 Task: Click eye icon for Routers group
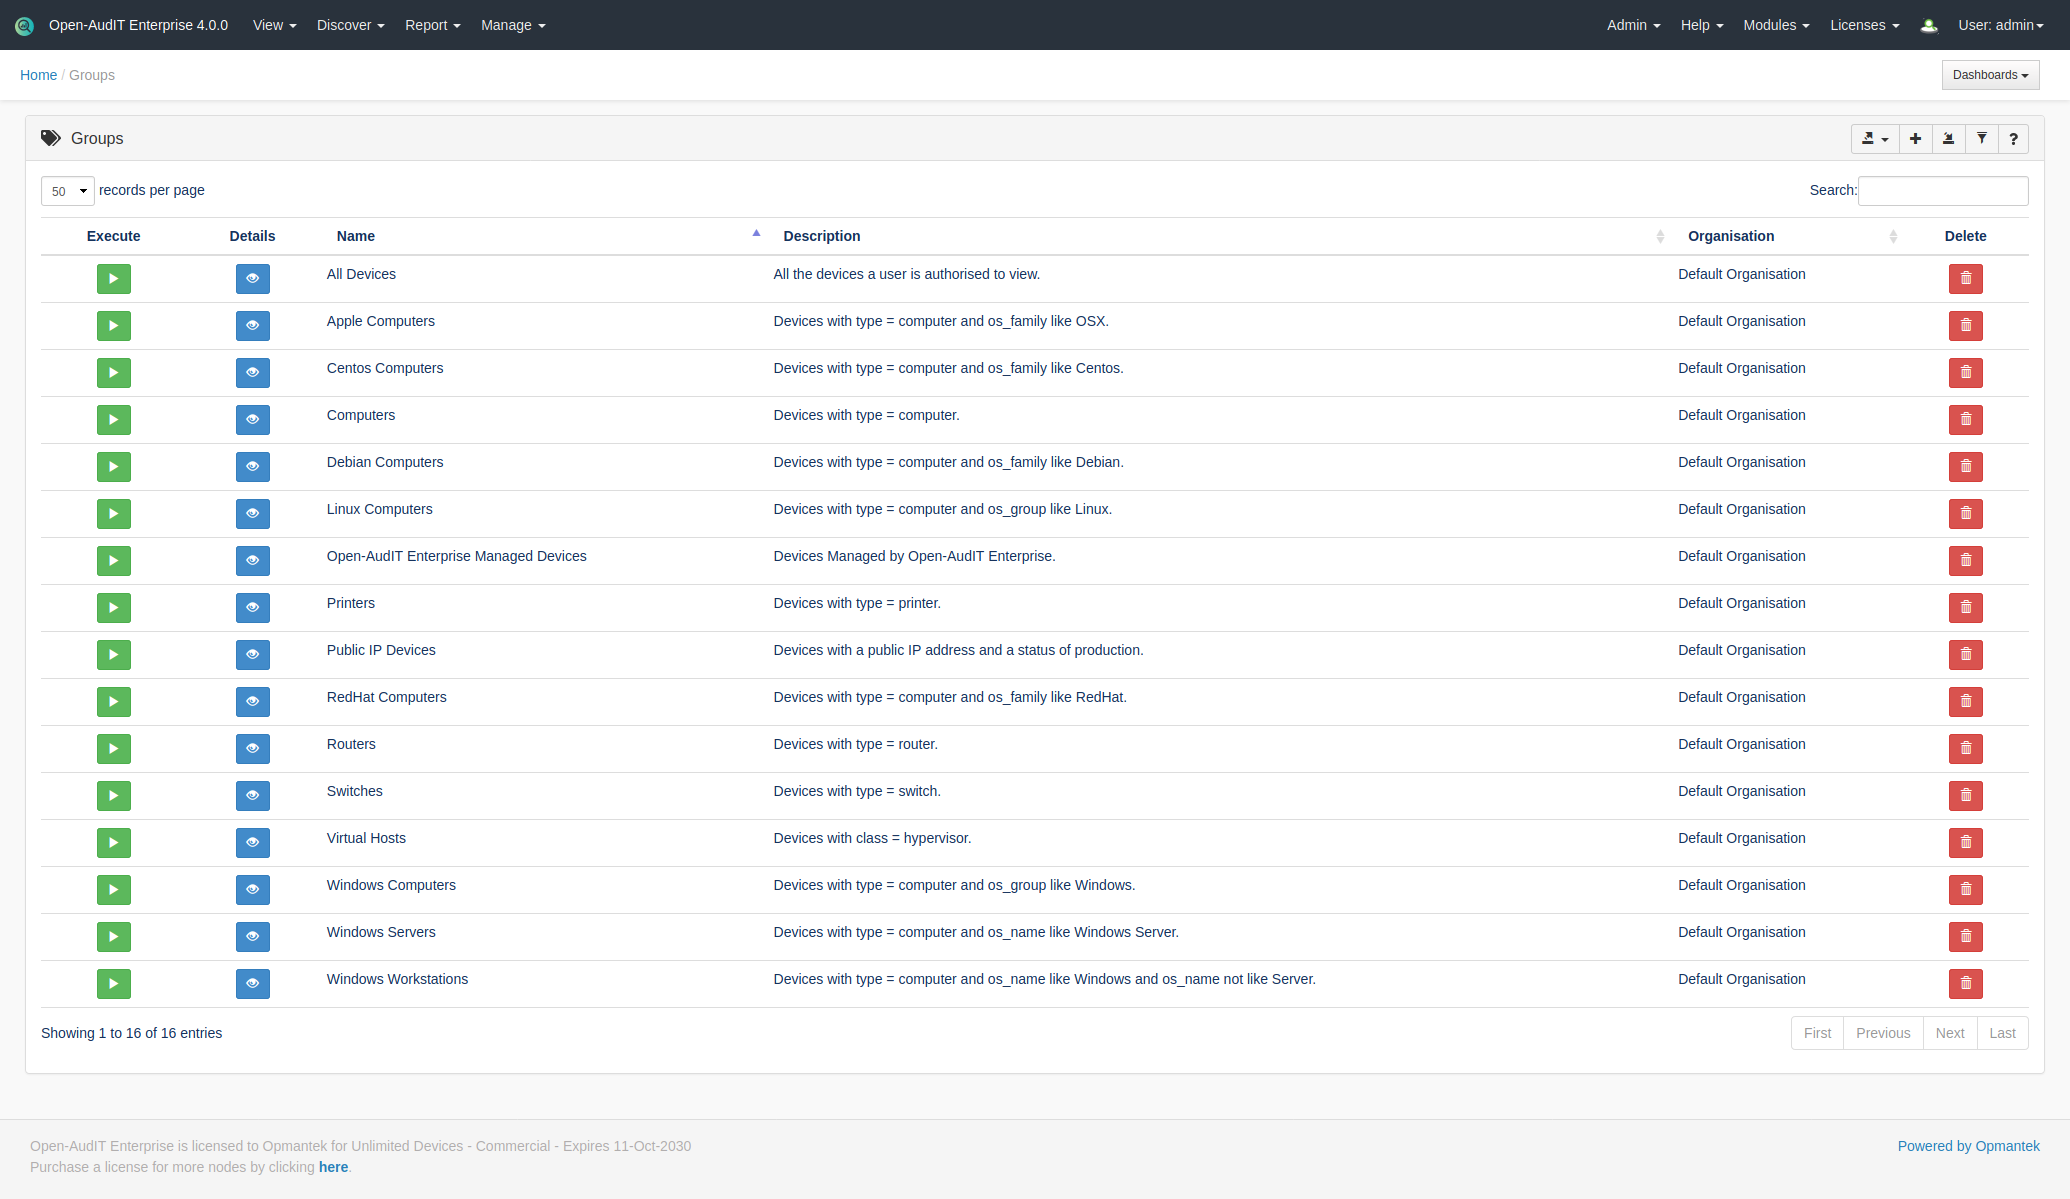pyautogui.click(x=252, y=749)
